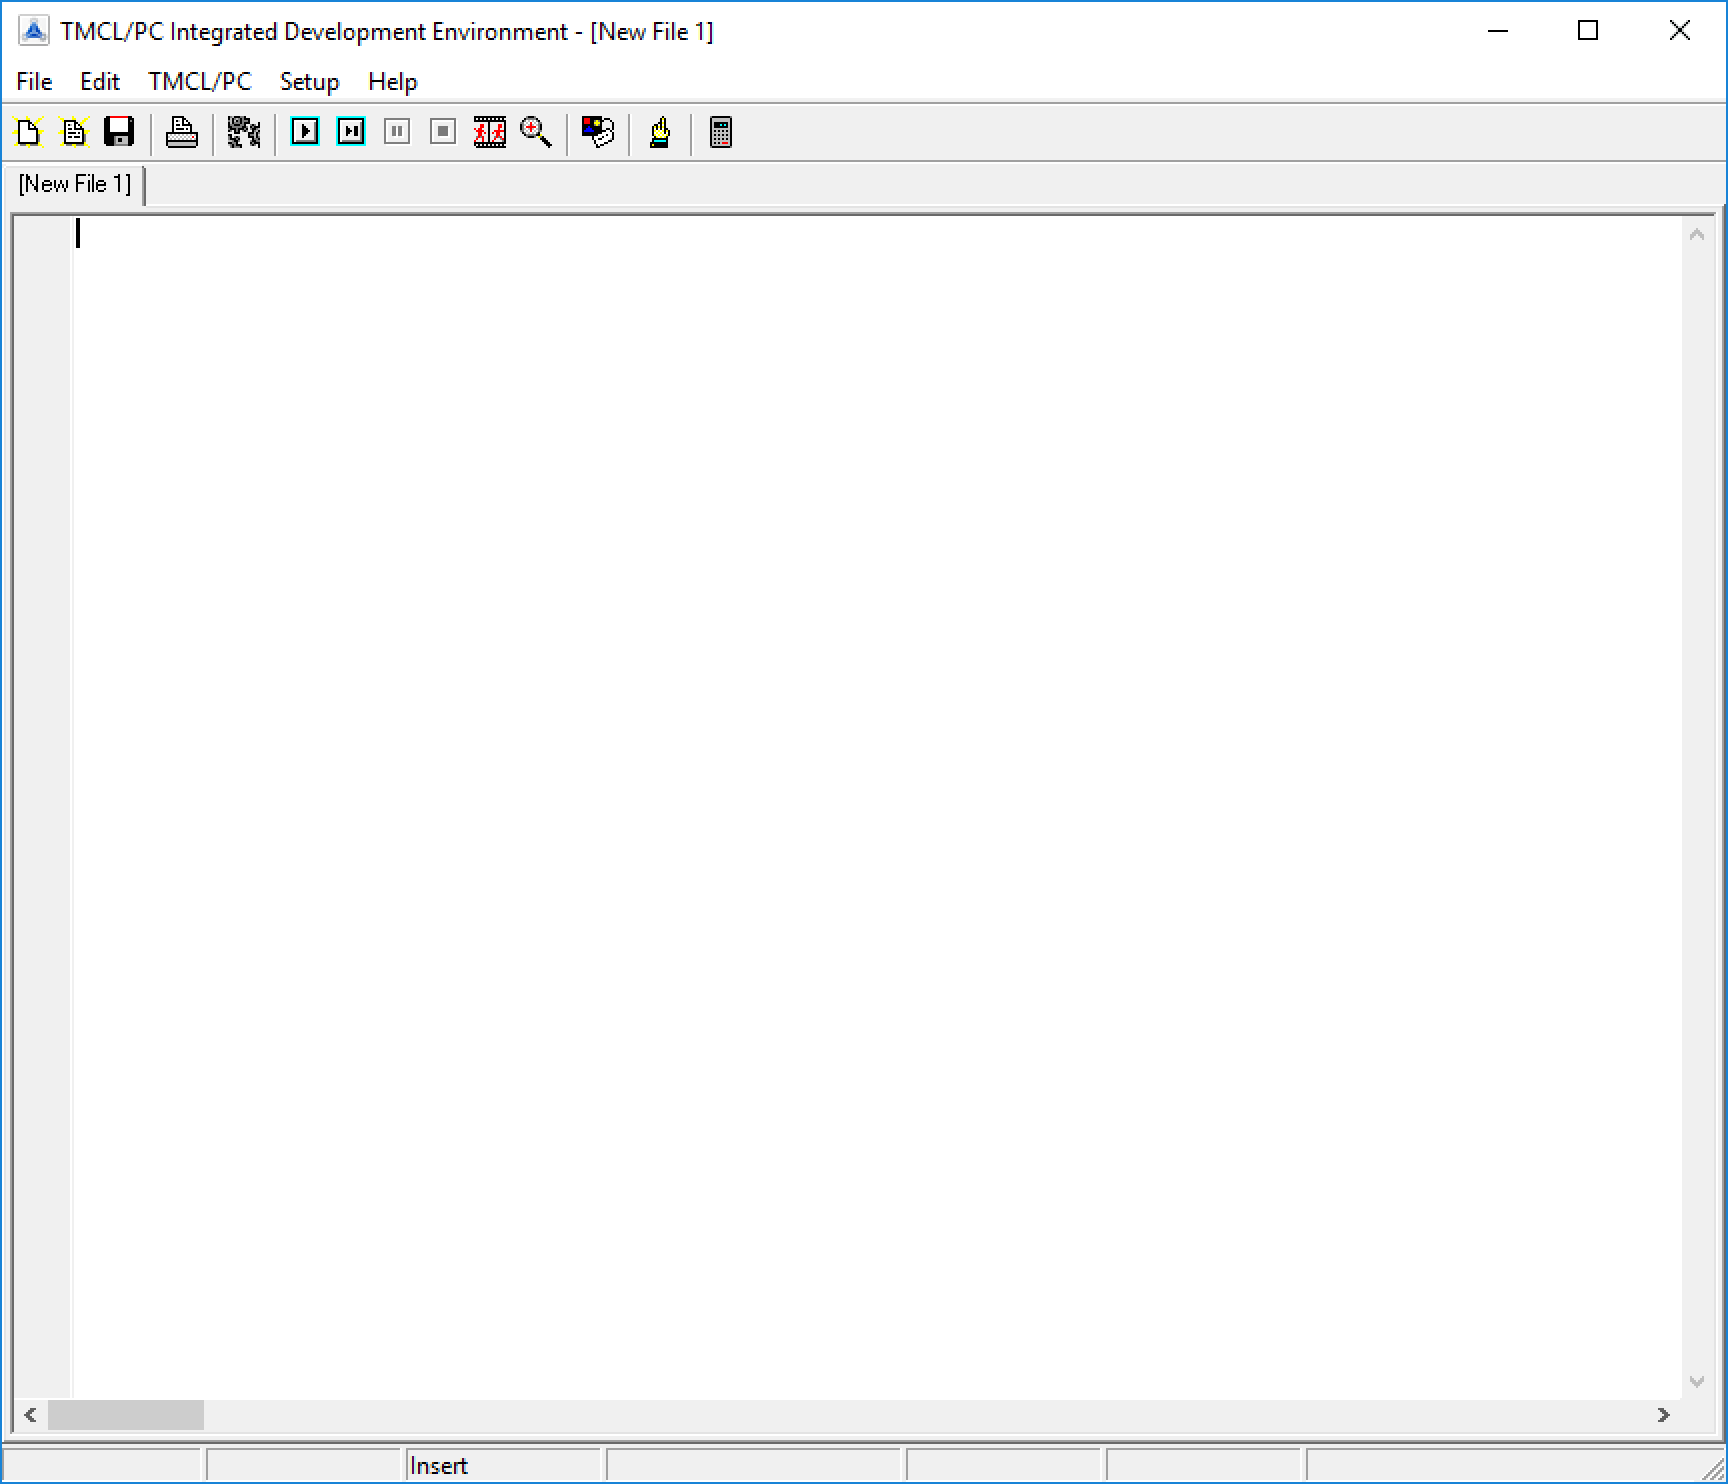Click the pointing hand icon

(659, 132)
